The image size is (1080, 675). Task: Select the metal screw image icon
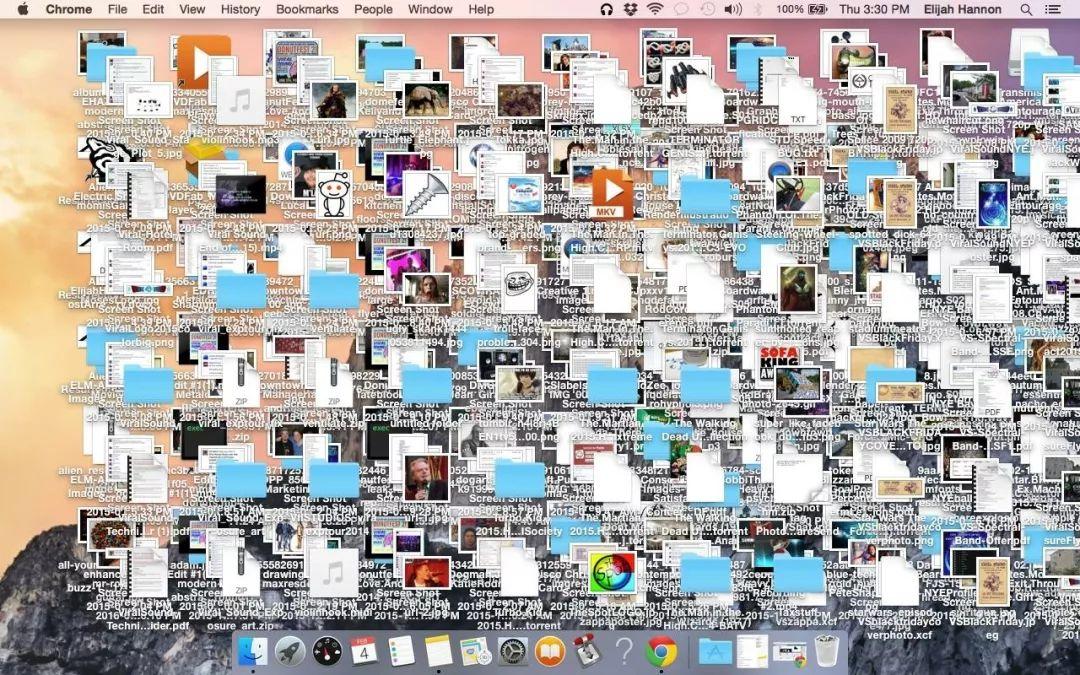426,195
